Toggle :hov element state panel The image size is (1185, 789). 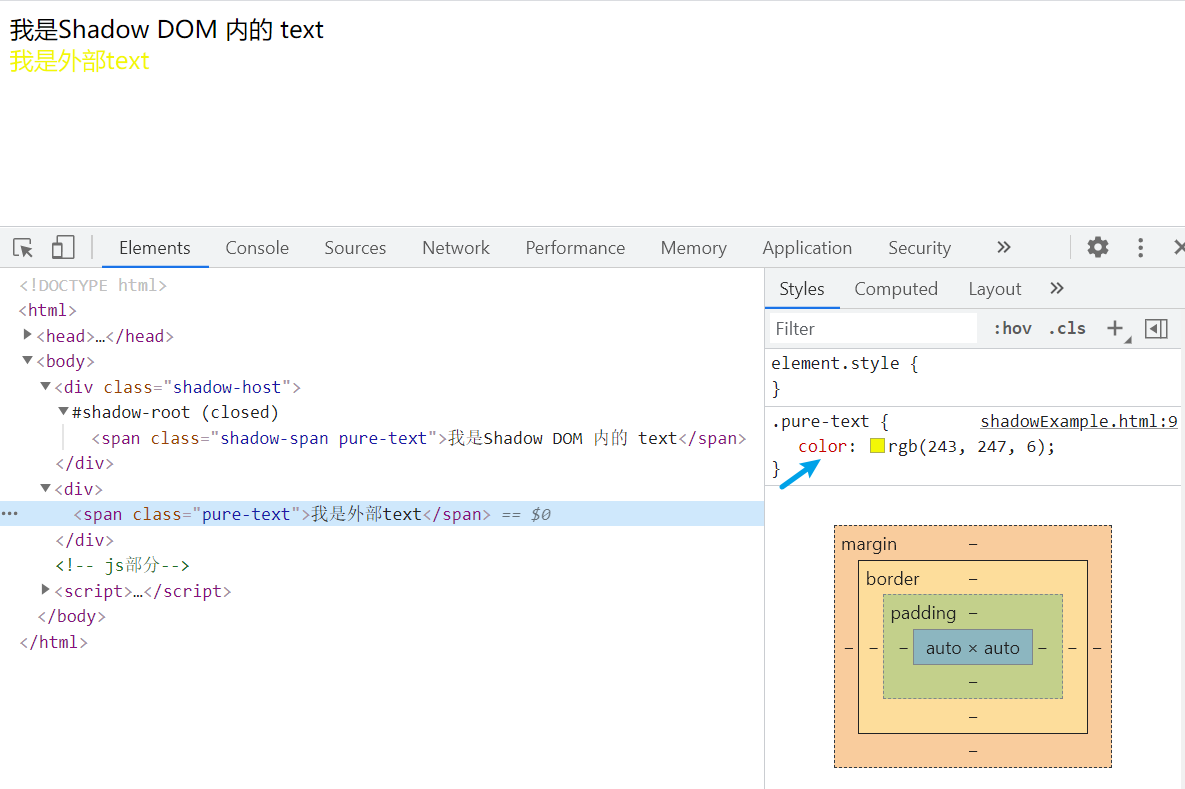click(1013, 328)
